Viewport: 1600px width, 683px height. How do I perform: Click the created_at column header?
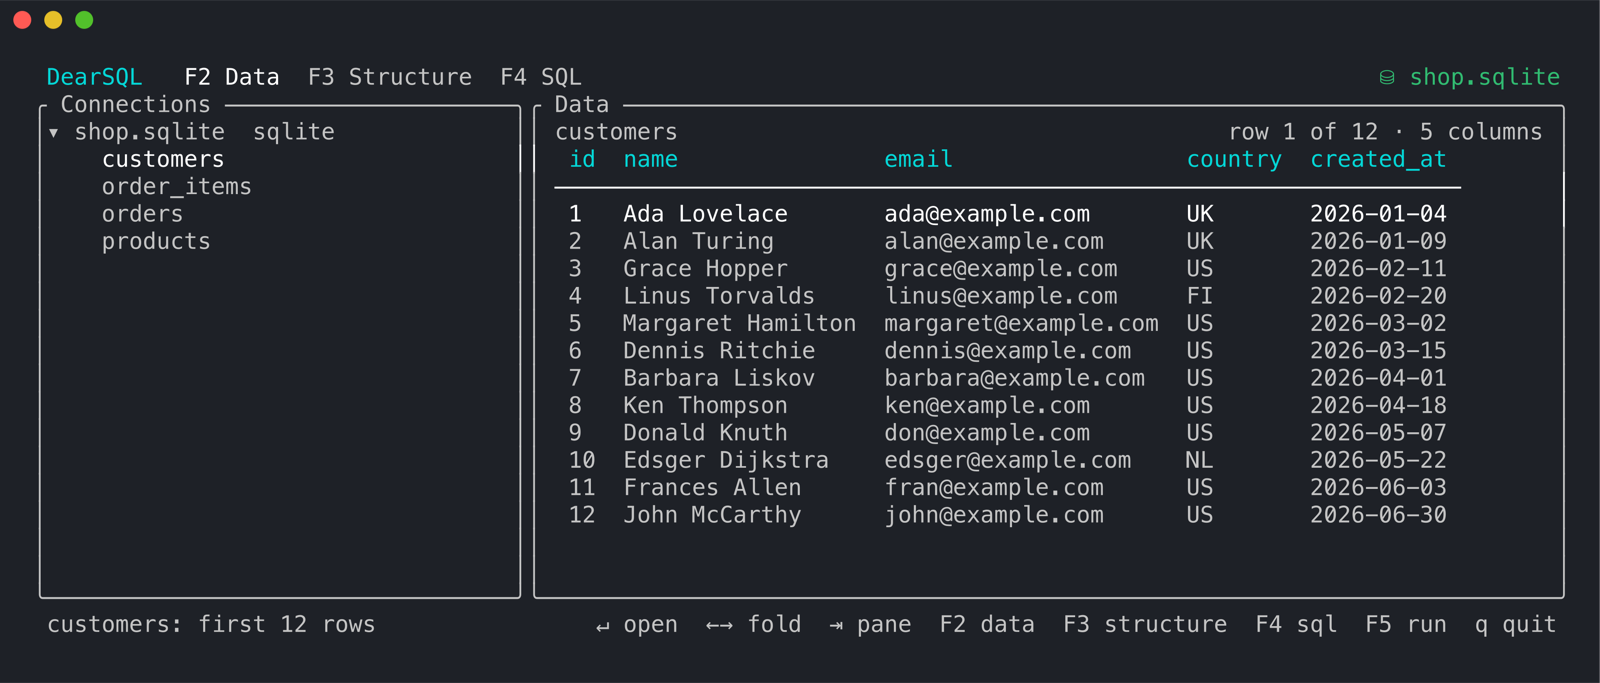tap(1378, 159)
